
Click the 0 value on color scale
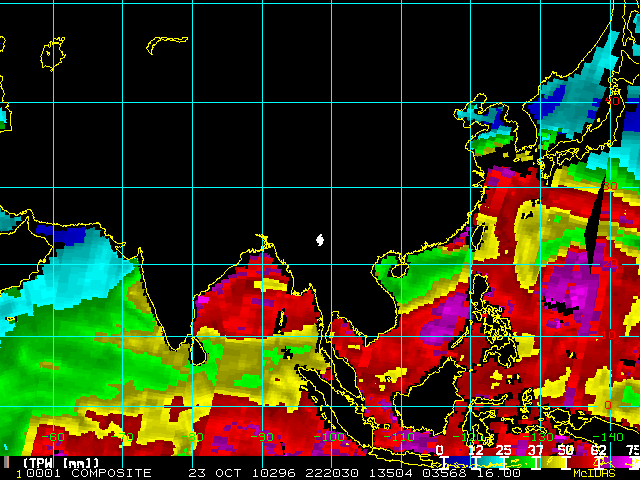click(440, 451)
